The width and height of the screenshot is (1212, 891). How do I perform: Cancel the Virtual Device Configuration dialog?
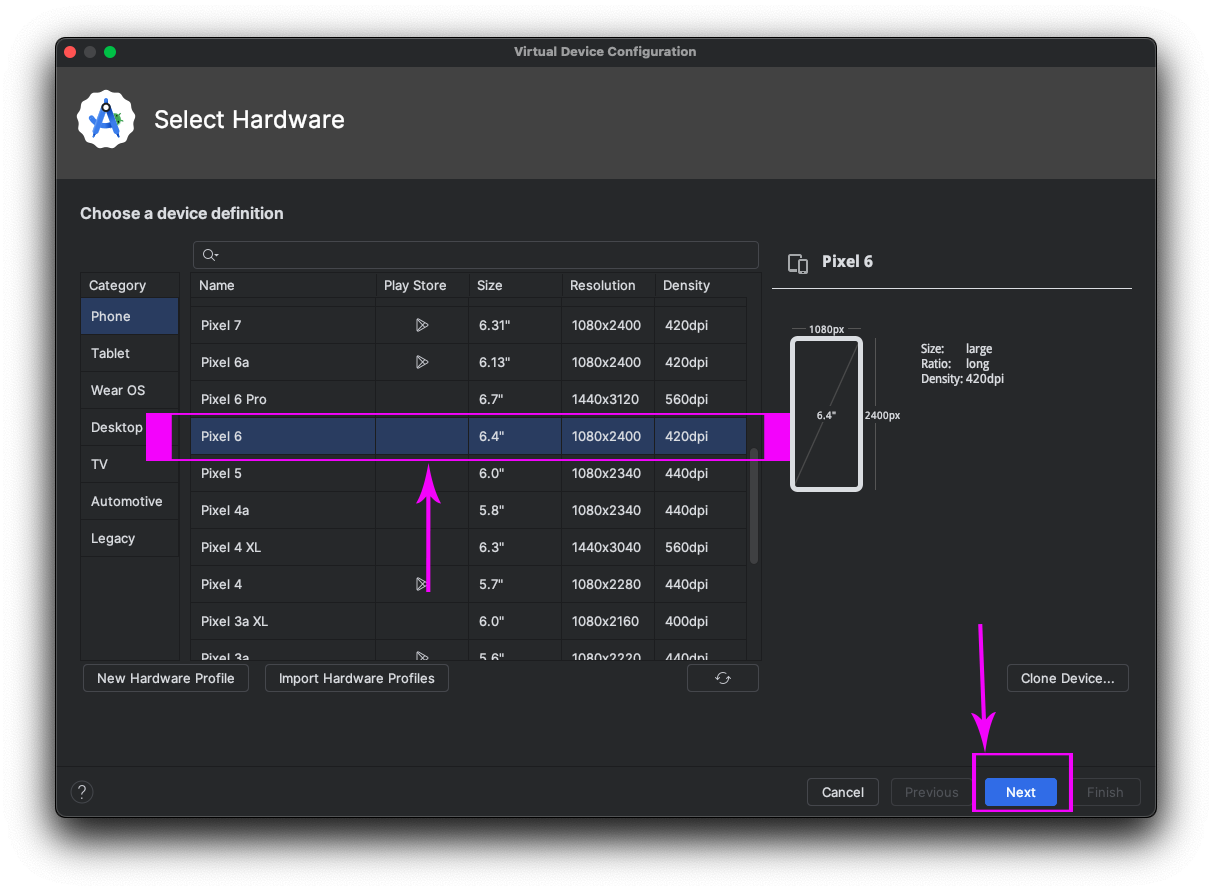click(843, 792)
